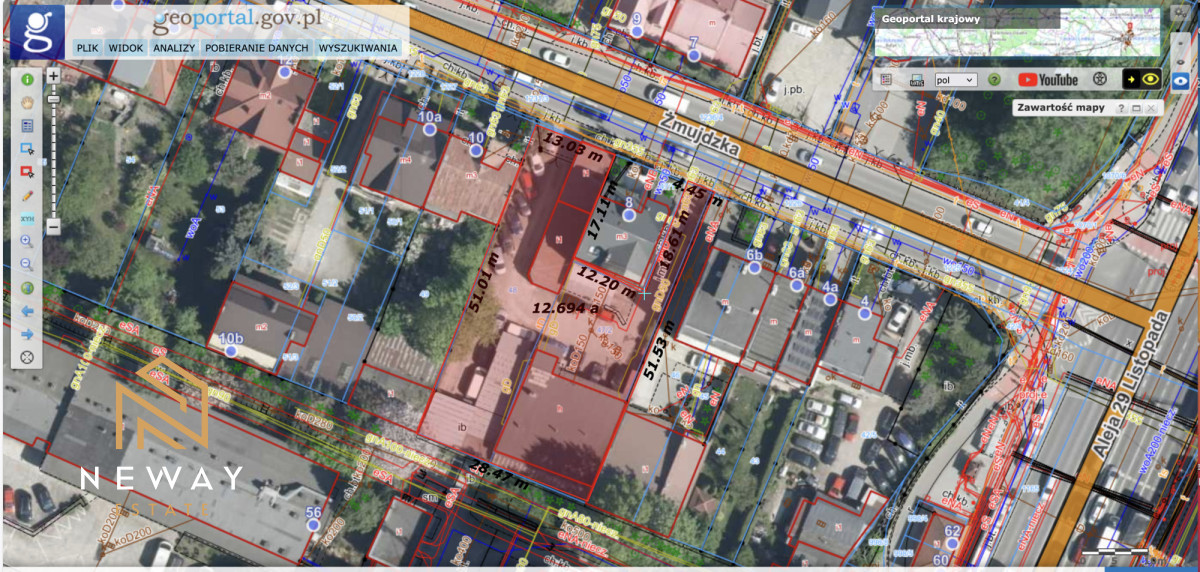This screenshot has width=1200, height=572.
Task: Click address point 56 on map
Action: tap(313, 524)
